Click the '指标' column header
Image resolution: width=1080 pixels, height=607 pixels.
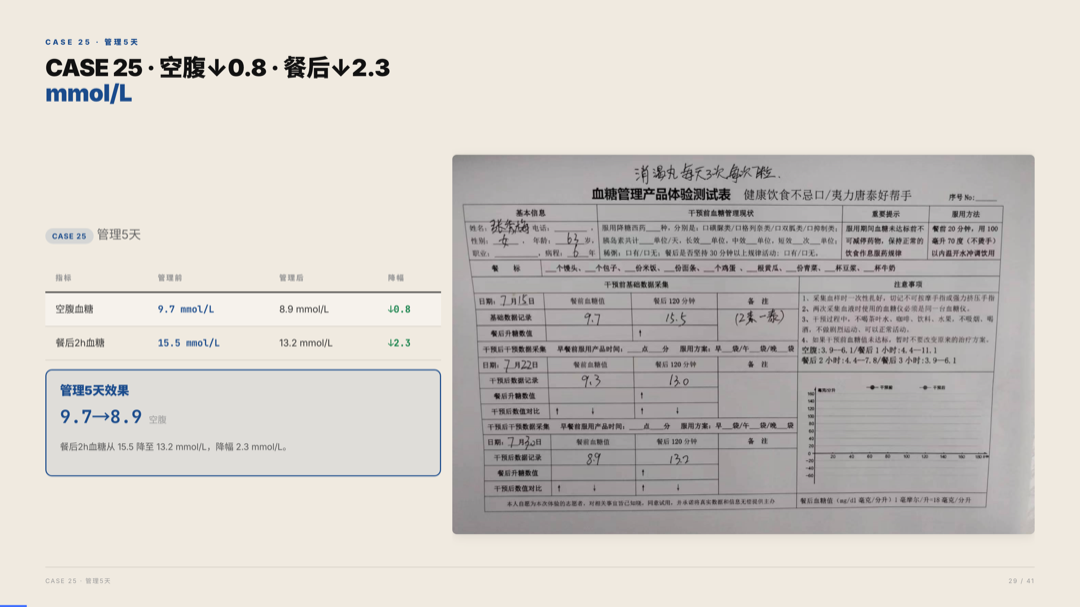pyautogui.click(x=63, y=278)
